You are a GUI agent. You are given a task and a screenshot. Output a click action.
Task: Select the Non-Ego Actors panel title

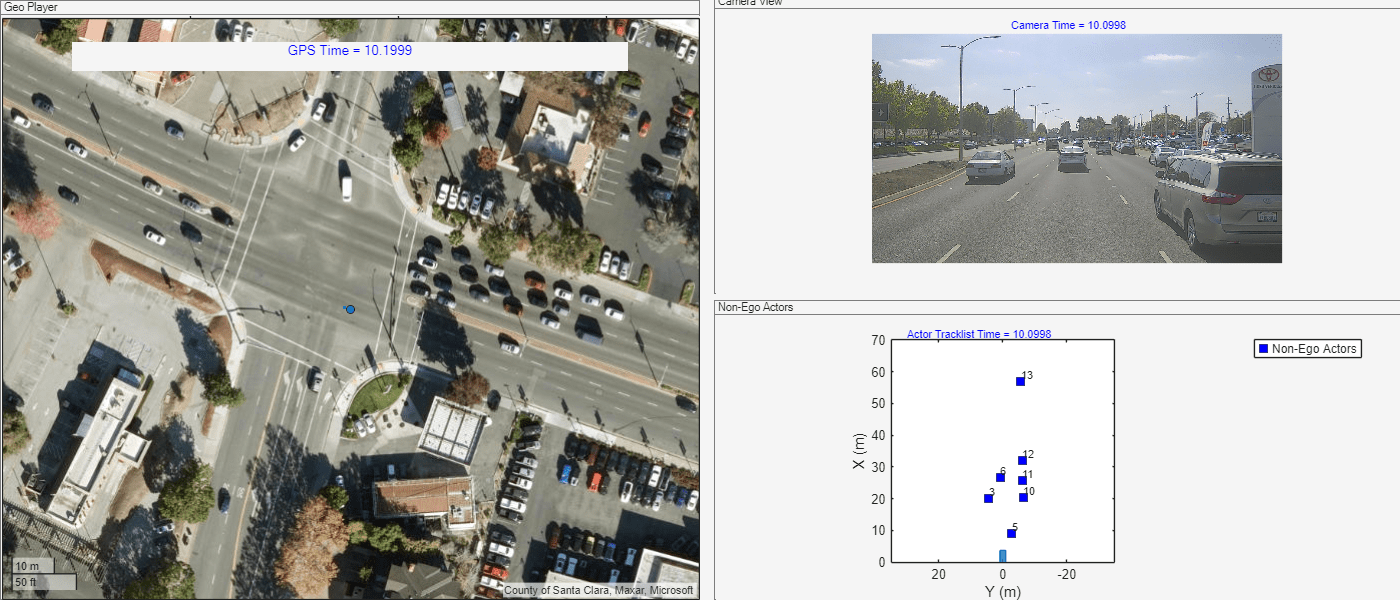point(755,307)
